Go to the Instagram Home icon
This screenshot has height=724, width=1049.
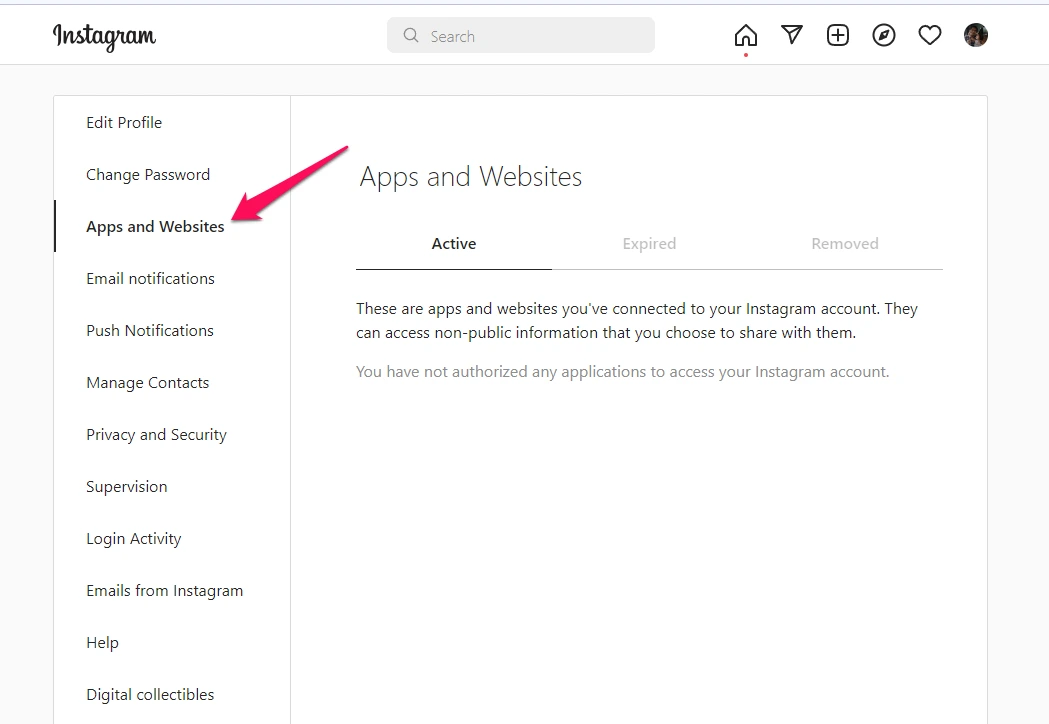click(745, 36)
